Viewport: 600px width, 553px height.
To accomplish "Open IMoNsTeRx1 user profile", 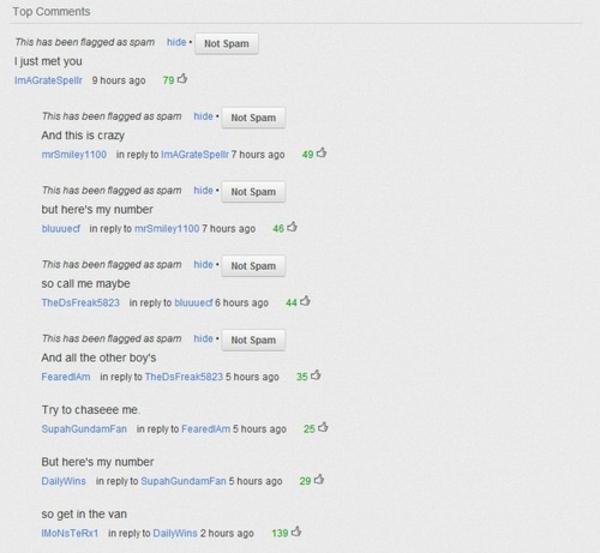I will pos(70,533).
